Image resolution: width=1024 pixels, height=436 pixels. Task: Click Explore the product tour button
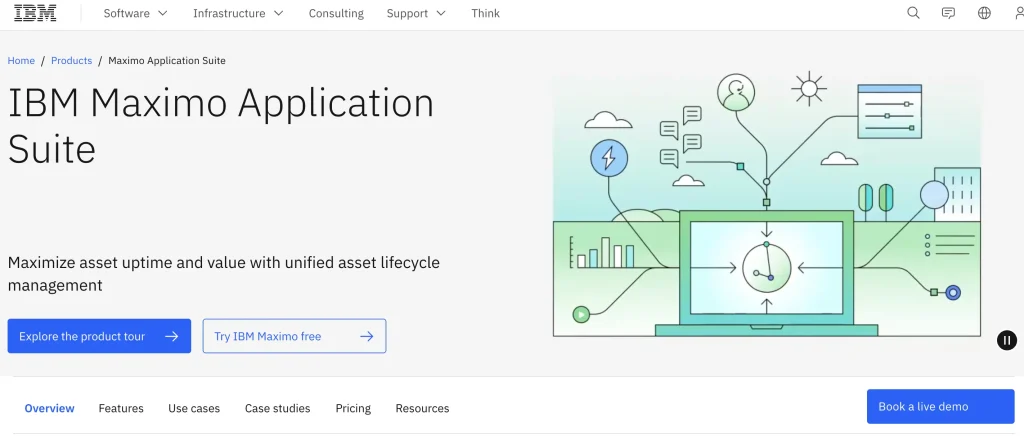(x=99, y=336)
